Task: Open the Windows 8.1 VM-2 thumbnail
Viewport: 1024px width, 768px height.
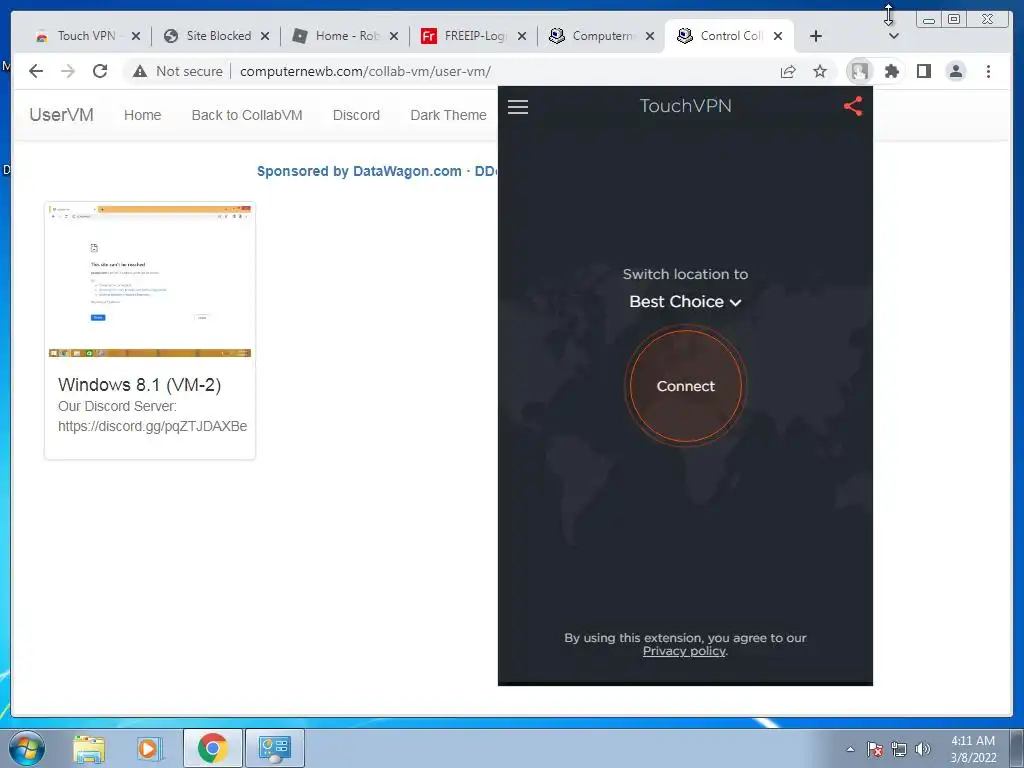Action: [x=150, y=280]
